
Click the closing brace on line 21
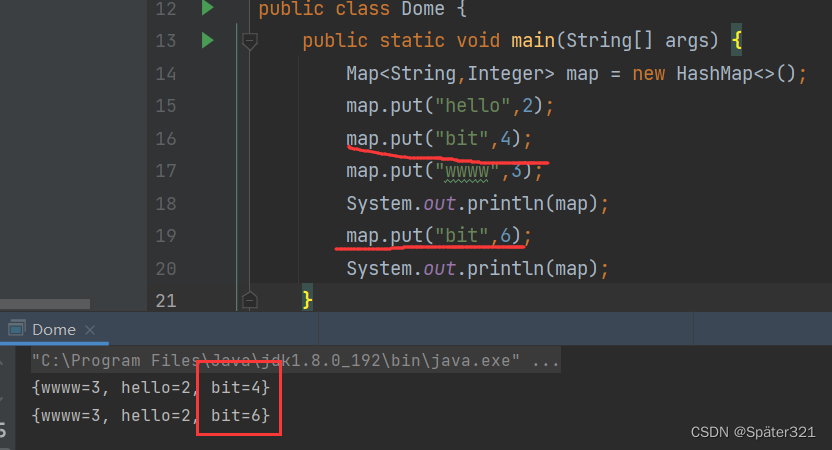pyautogui.click(x=308, y=299)
